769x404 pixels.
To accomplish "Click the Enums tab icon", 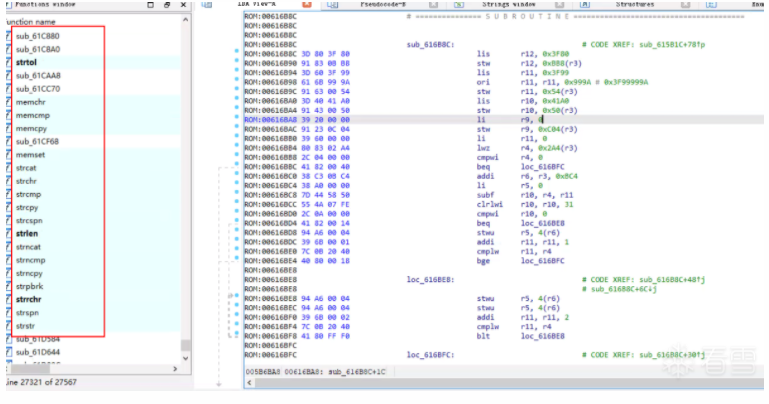I will coord(711,4).
